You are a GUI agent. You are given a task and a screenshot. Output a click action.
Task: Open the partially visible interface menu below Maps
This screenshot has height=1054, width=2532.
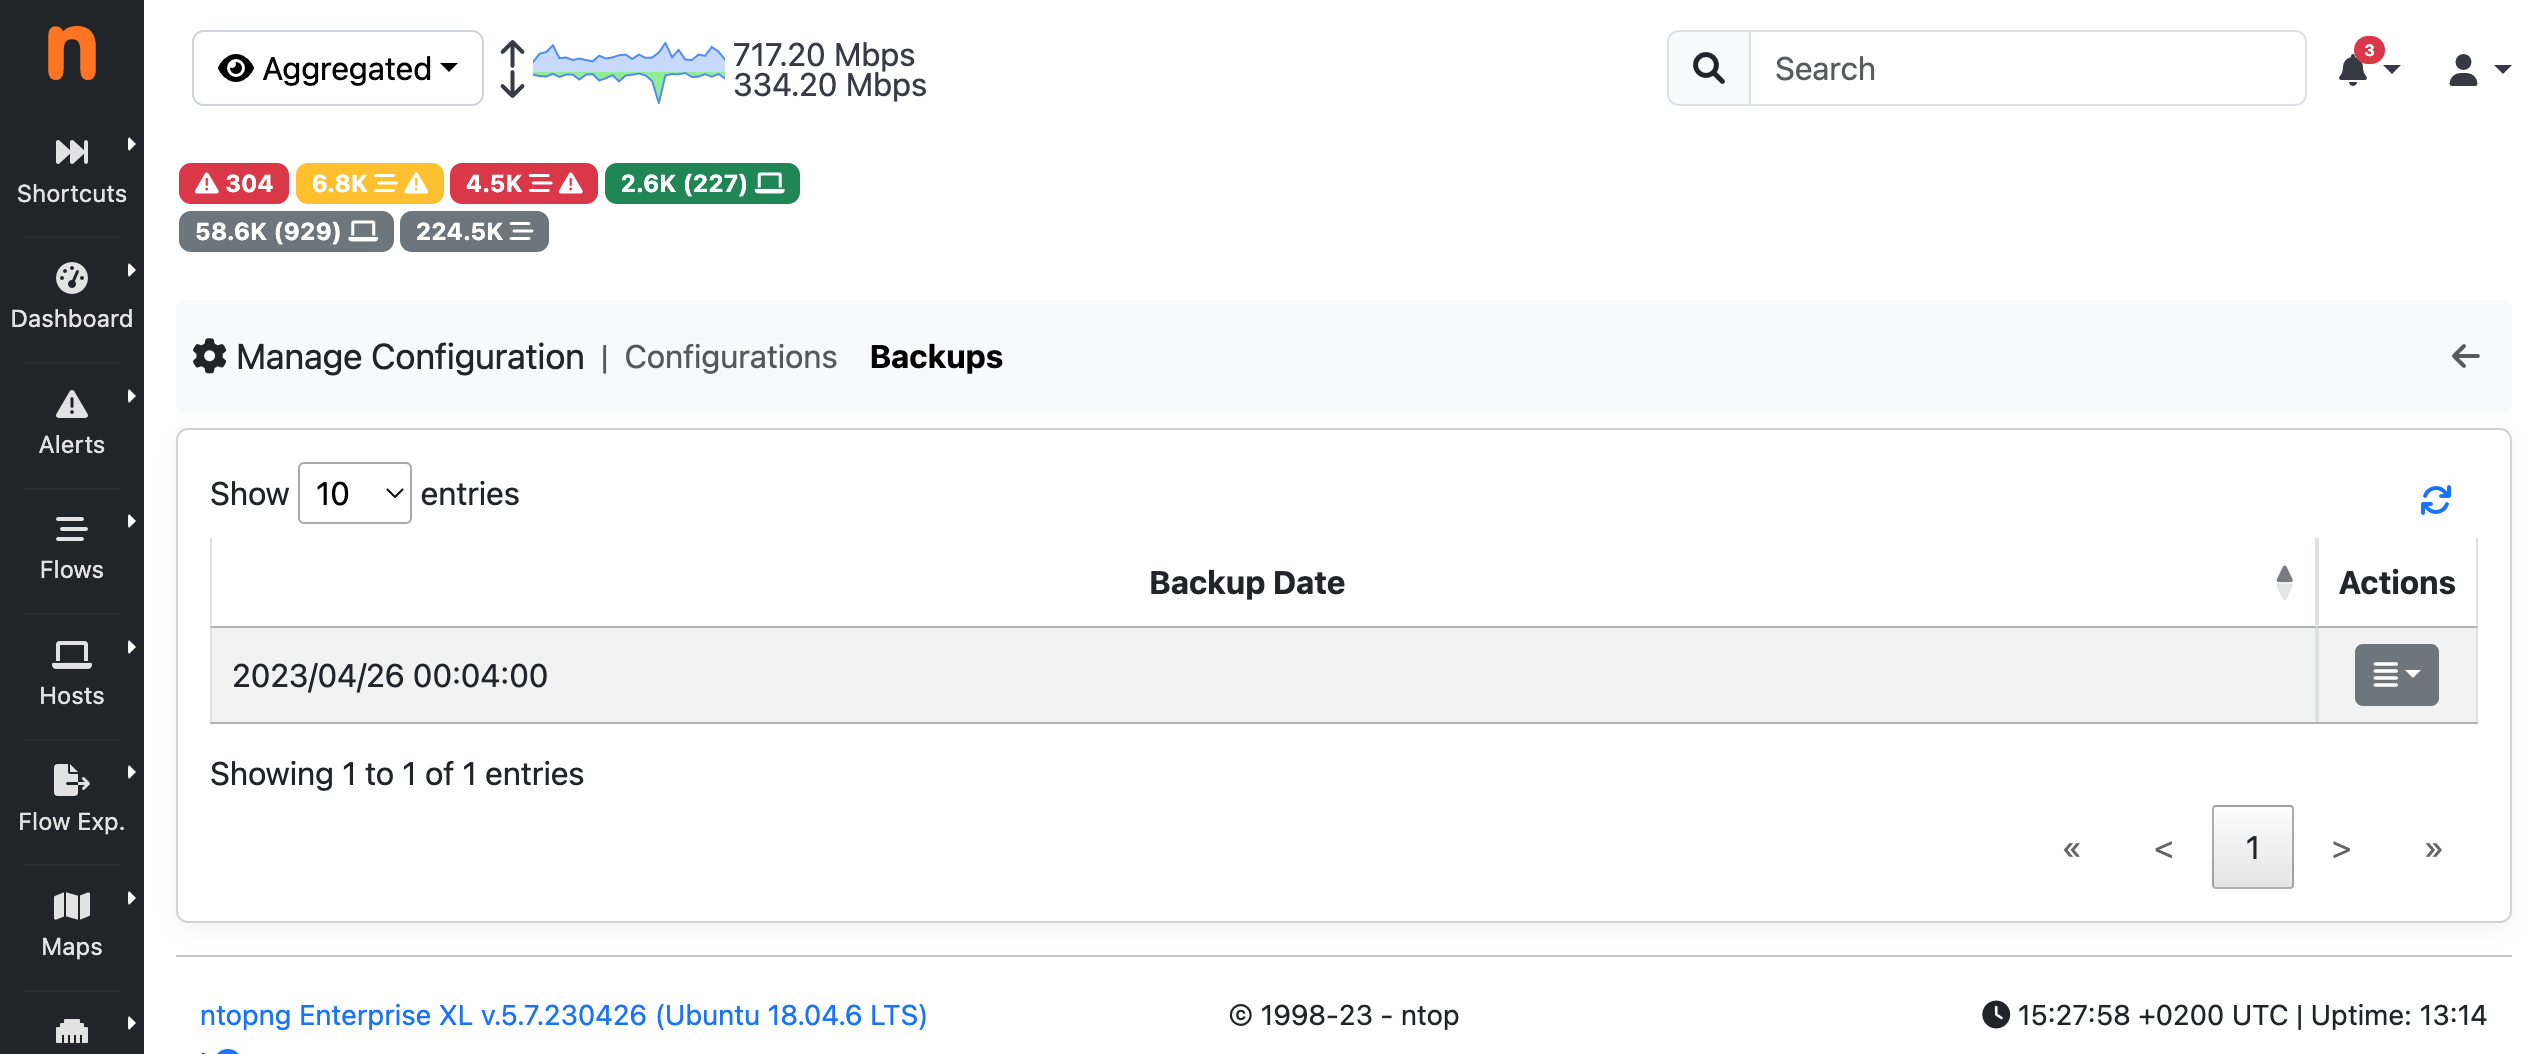click(72, 1031)
